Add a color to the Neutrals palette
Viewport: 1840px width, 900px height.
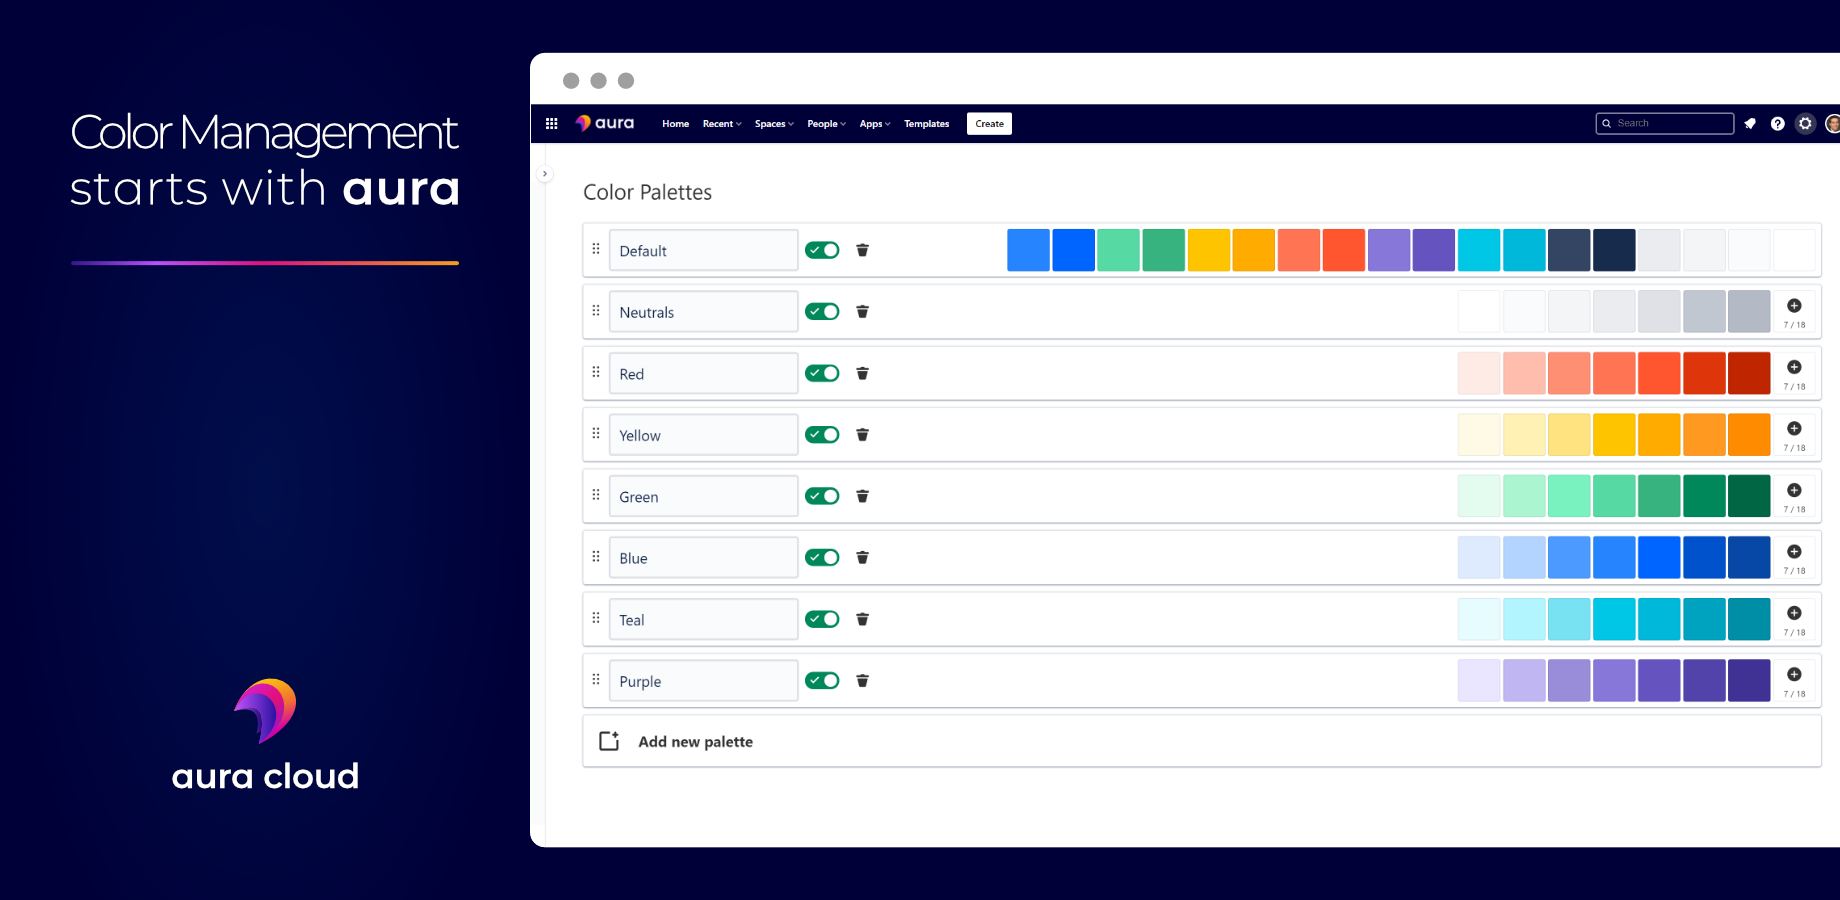point(1794,306)
